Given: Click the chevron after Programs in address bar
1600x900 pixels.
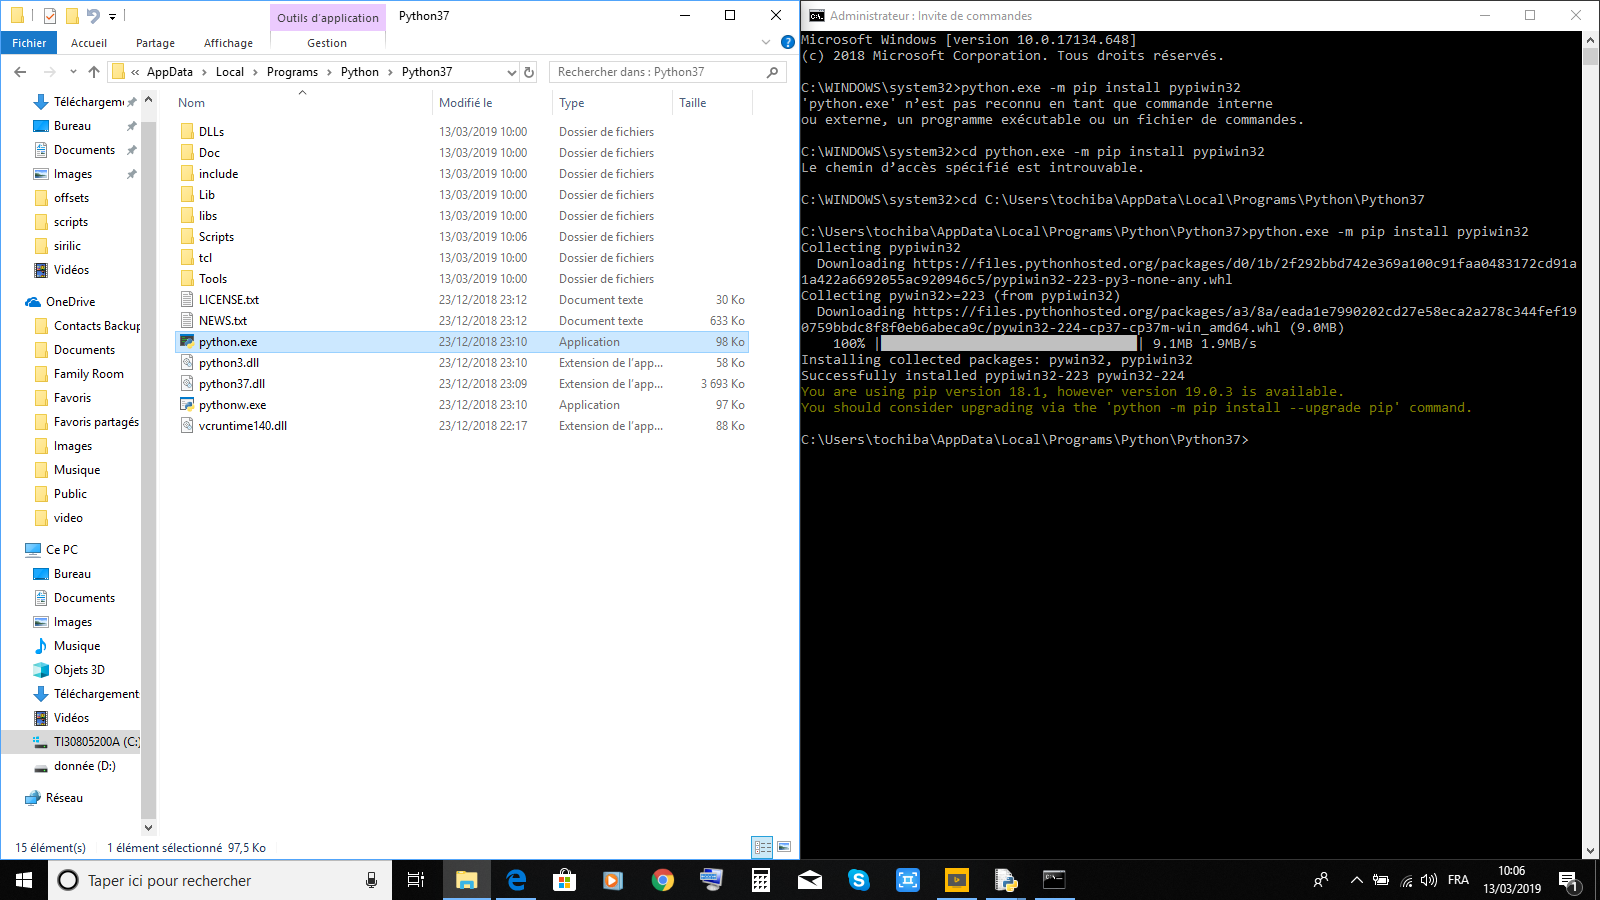Looking at the screenshot, I should 329,72.
